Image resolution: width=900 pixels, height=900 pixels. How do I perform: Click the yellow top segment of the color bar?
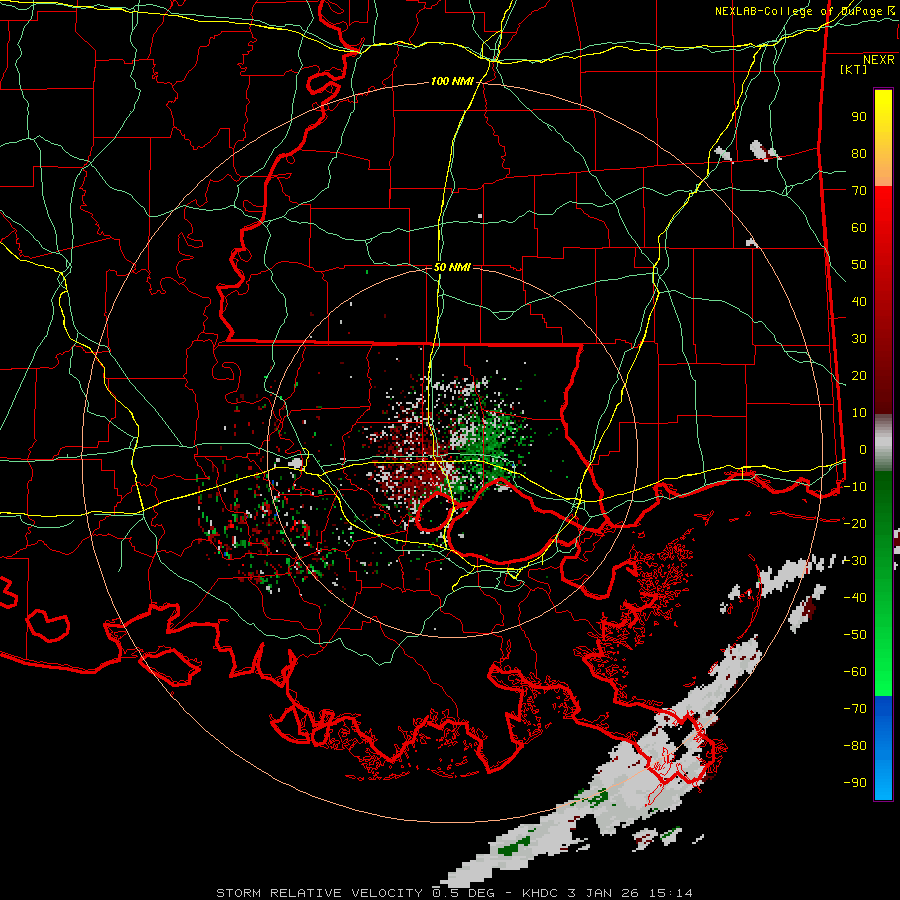[x=883, y=138]
